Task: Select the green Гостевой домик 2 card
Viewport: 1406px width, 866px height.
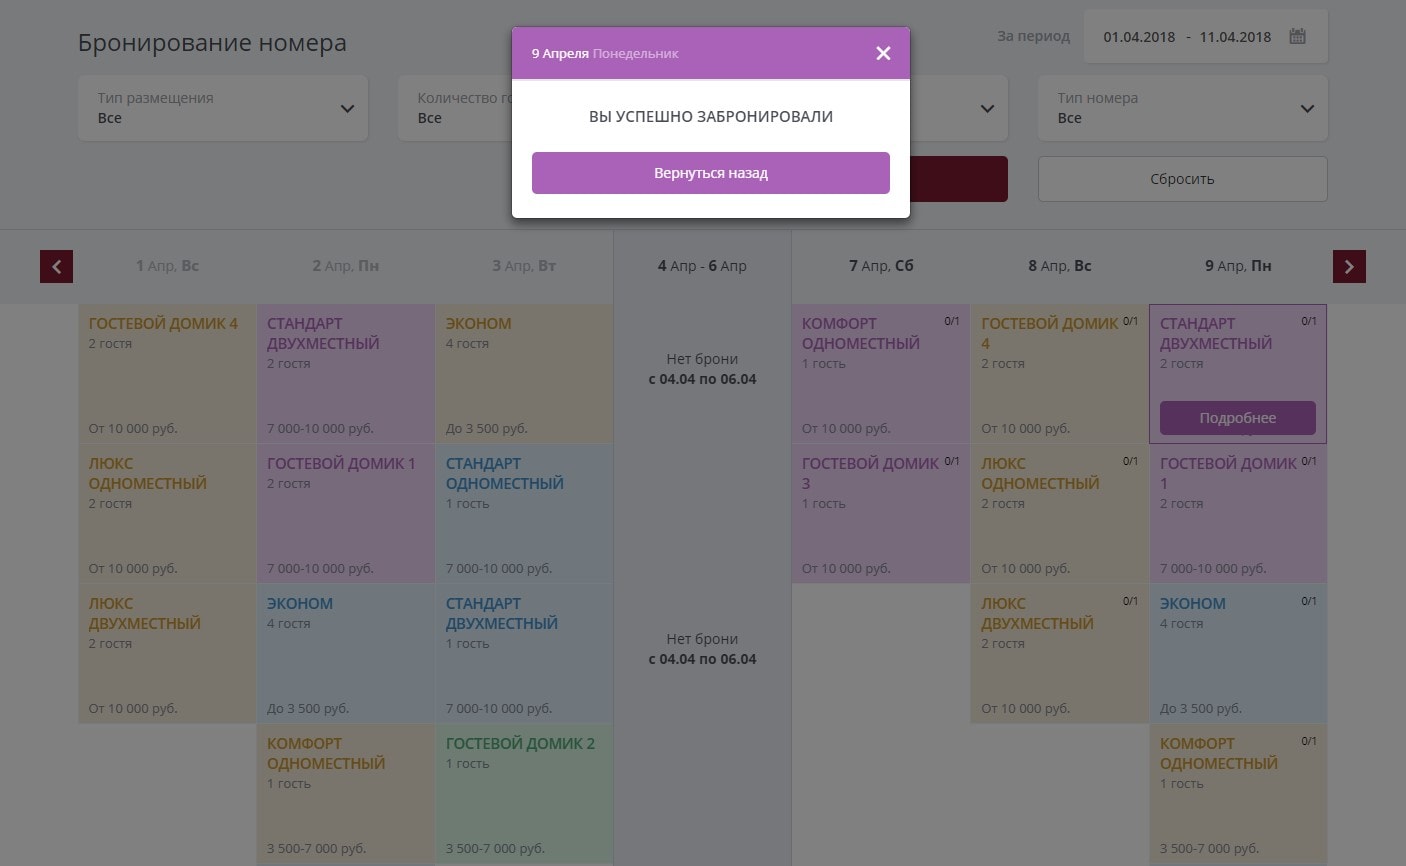Action: click(x=524, y=794)
